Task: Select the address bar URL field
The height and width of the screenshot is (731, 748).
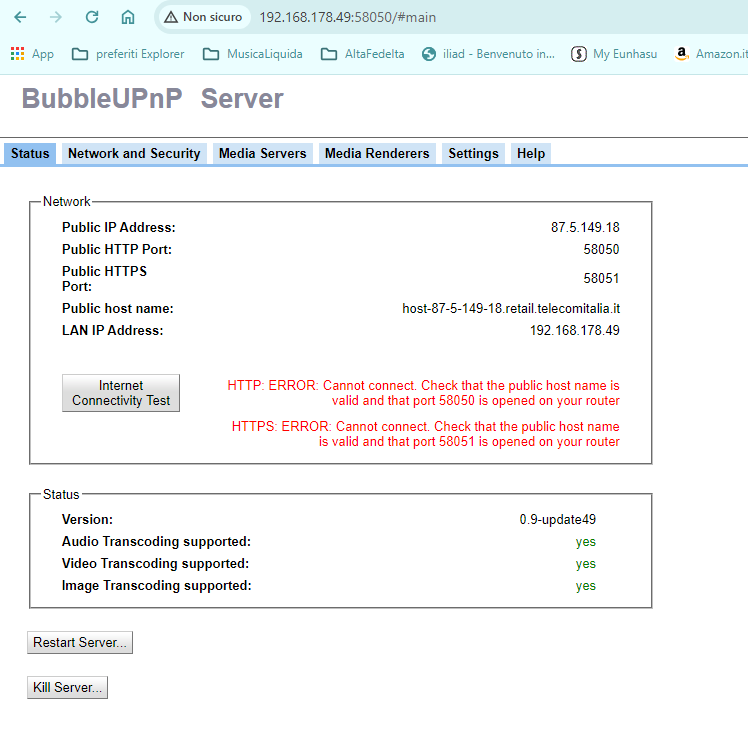Action: click(x=347, y=17)
